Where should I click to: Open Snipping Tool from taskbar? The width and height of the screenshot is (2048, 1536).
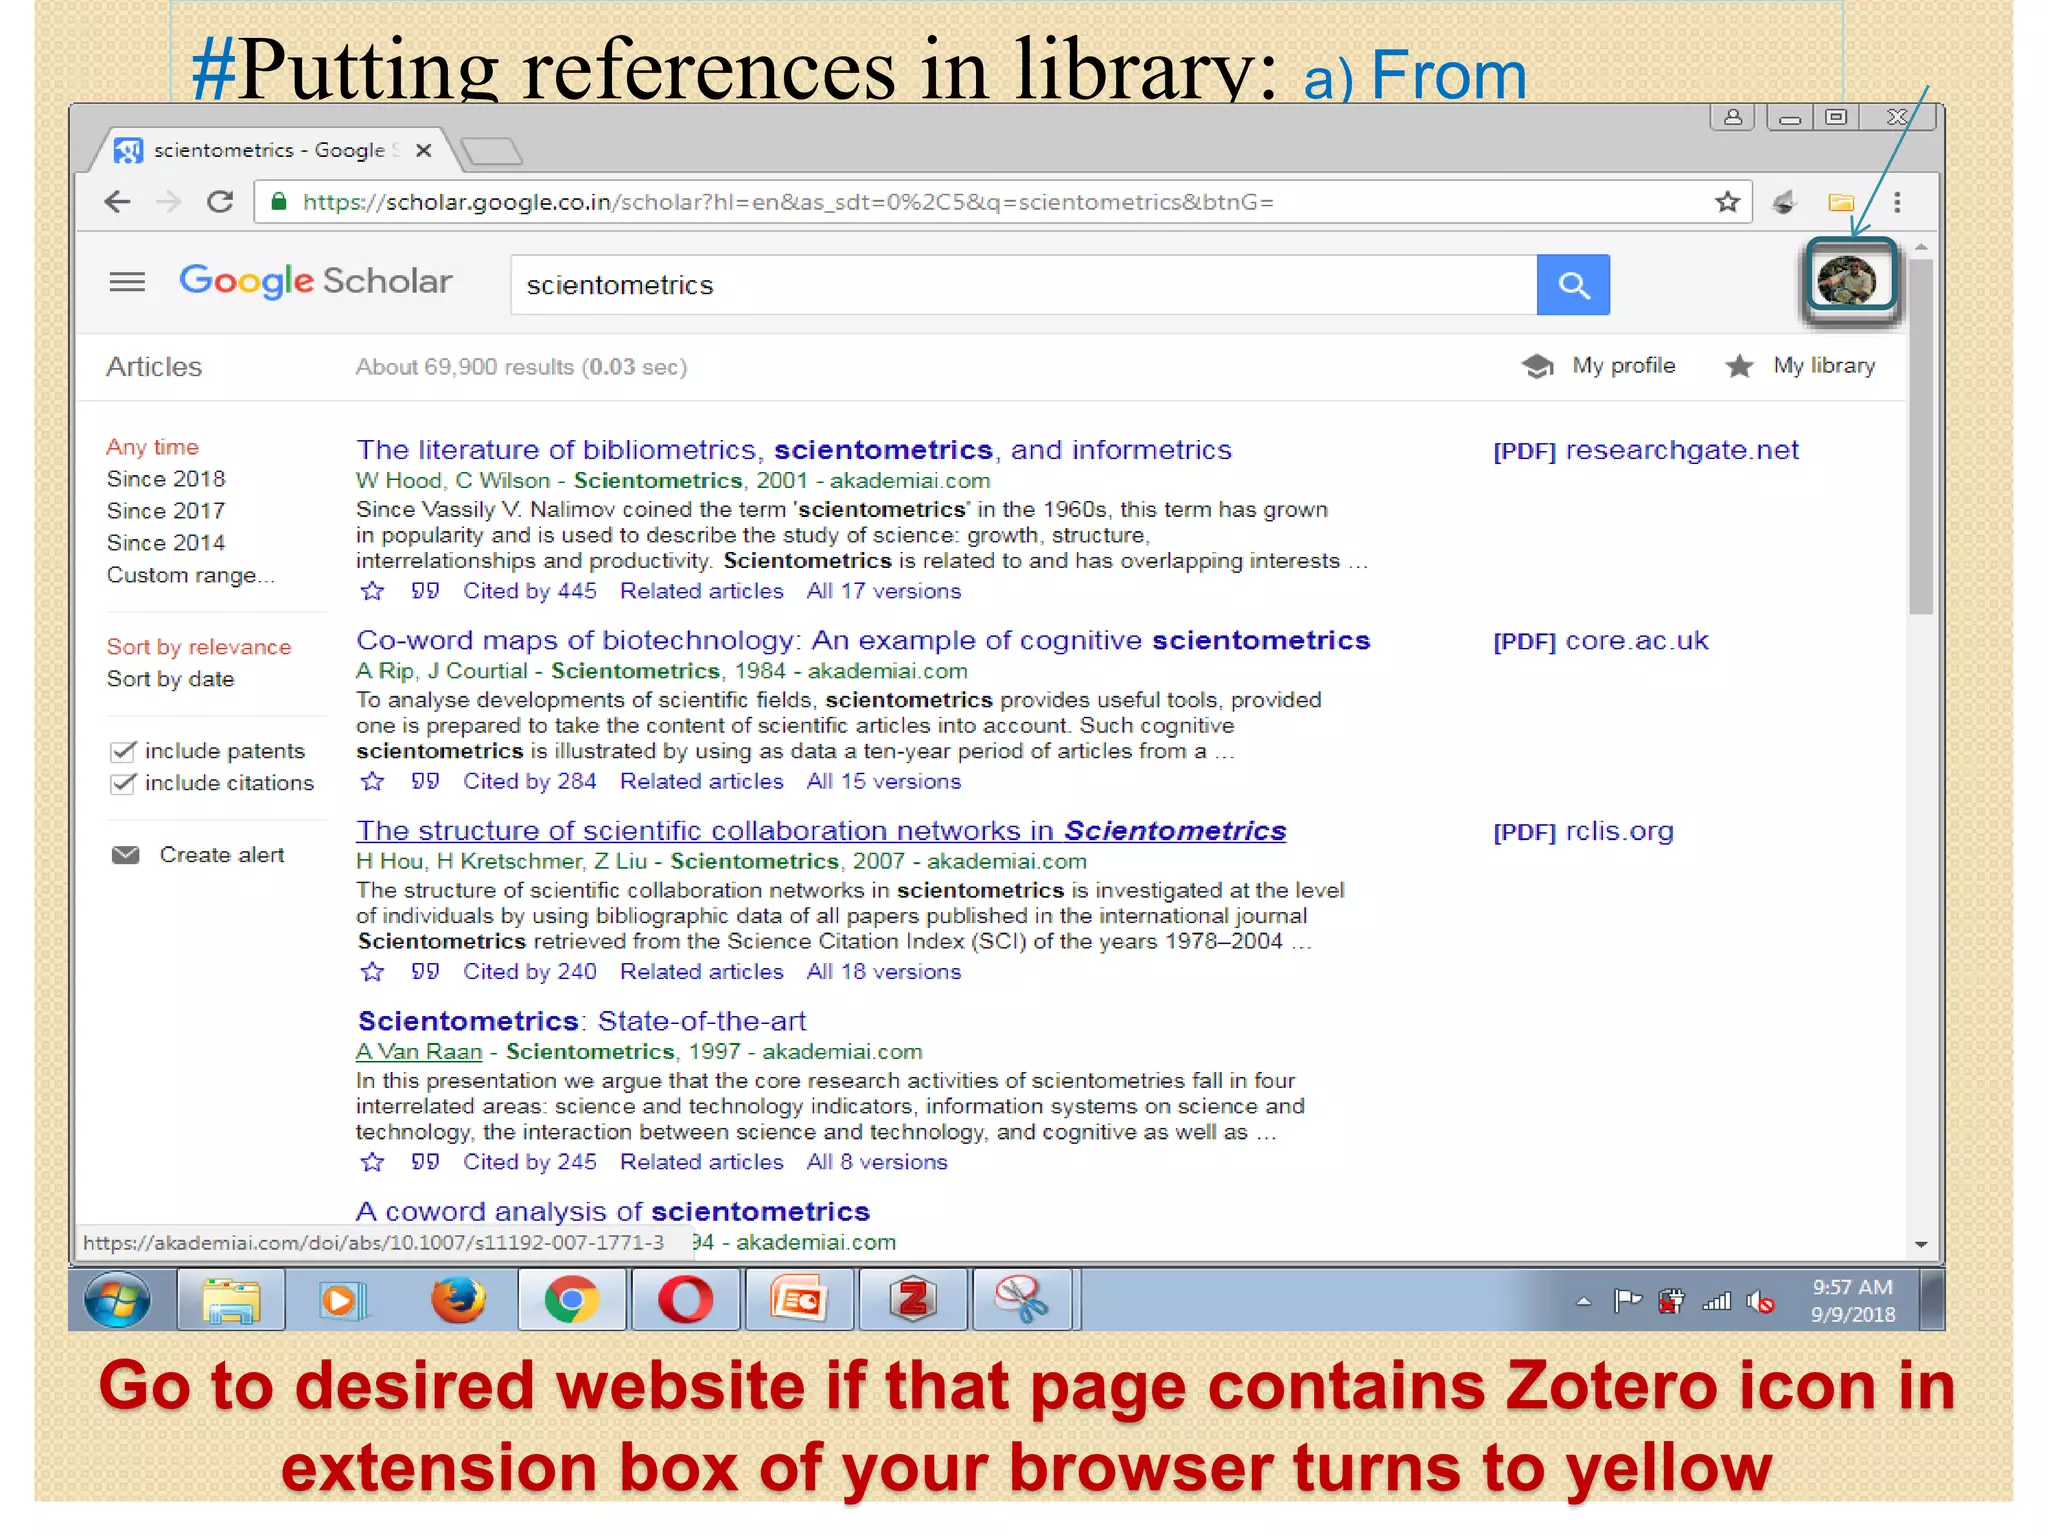point(1022,1300)
